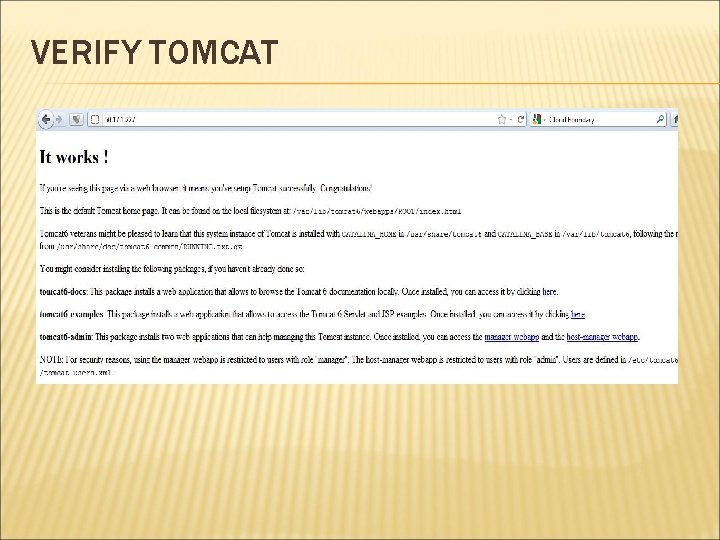Bookmark the page with the star icon
The height and width of the screenshot is (540, 720).
pyautogui.click(x=501, y=120)
